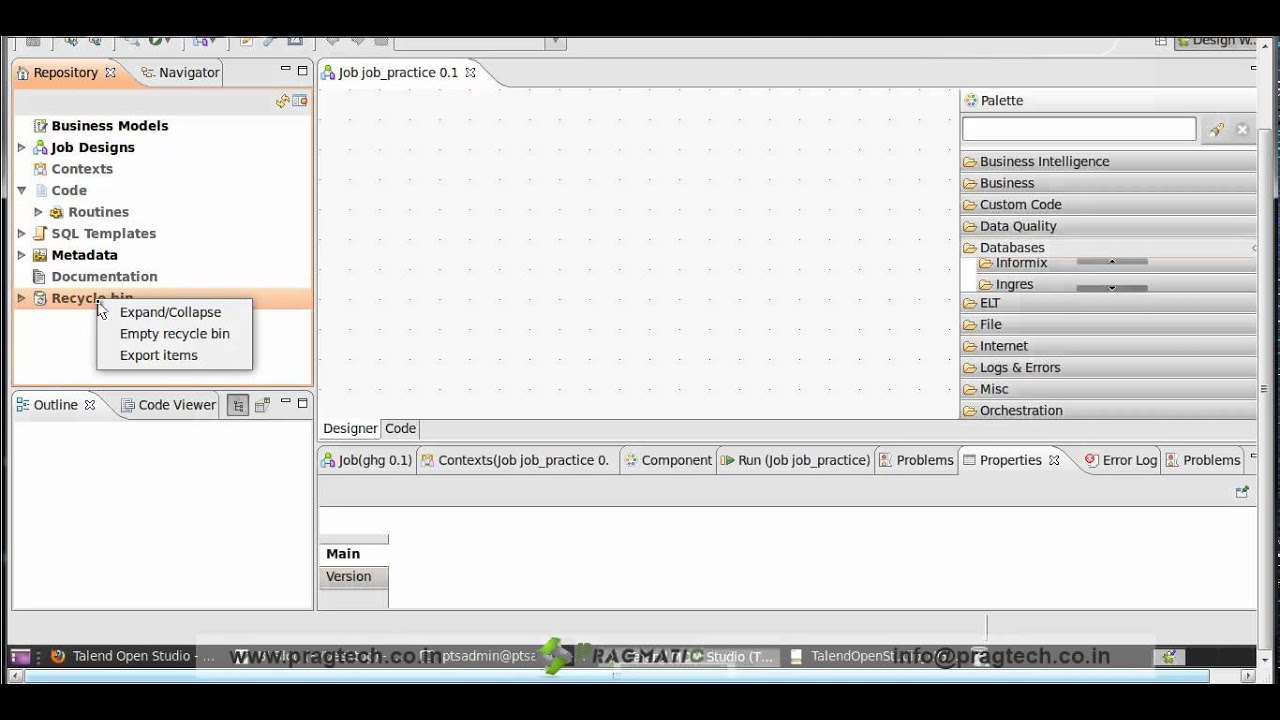Open the Job(ghg 0.1) tab
The height and width of the screenshot is (720, 1280).
366,461
